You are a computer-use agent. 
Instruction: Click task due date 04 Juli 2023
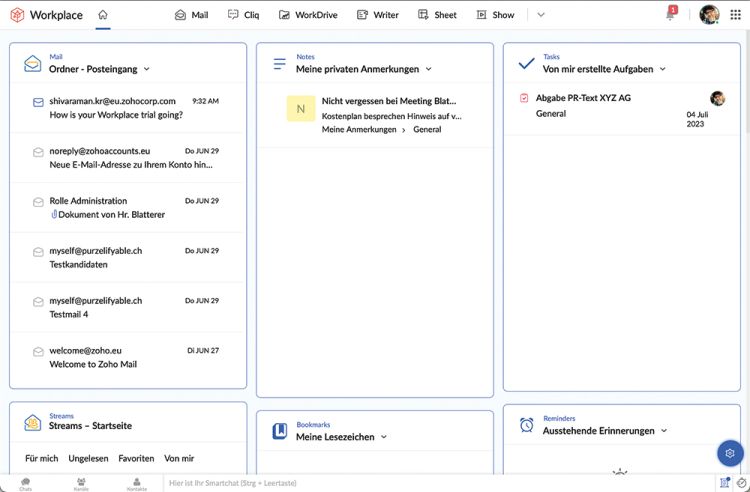(x=697, y=119)
